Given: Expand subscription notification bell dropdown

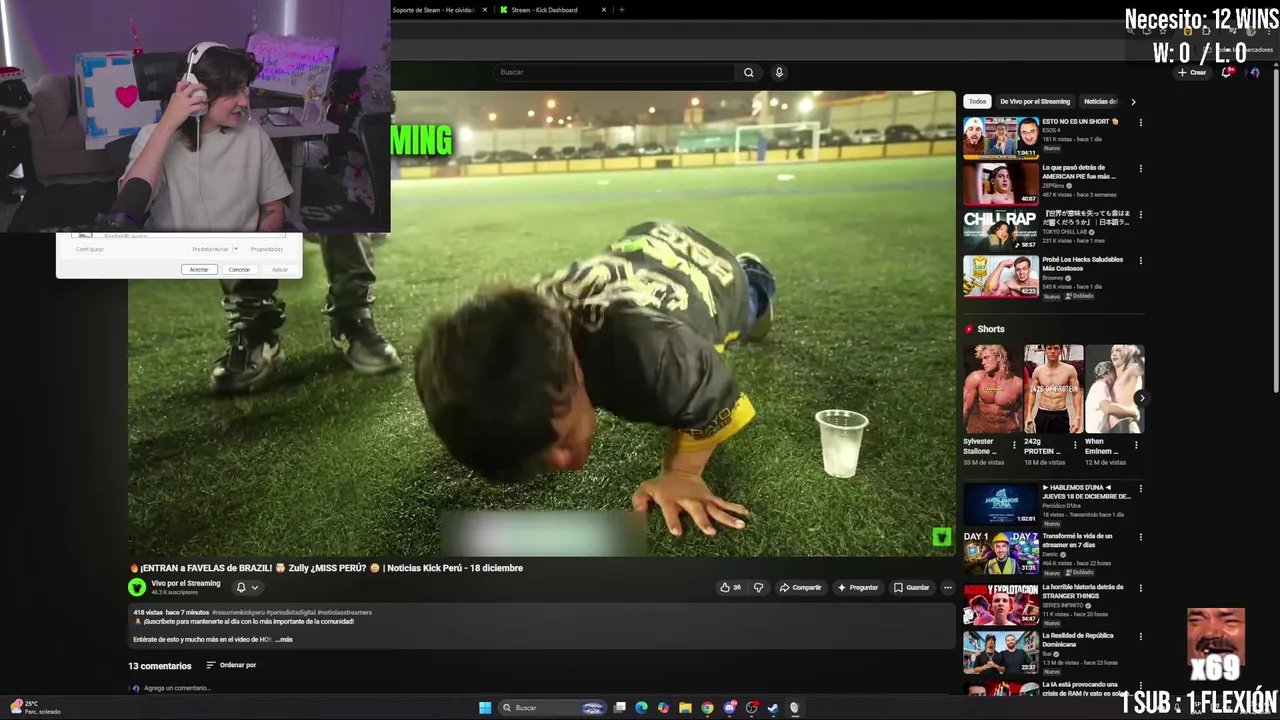Looking at the screenshot, I should [246, 587].
